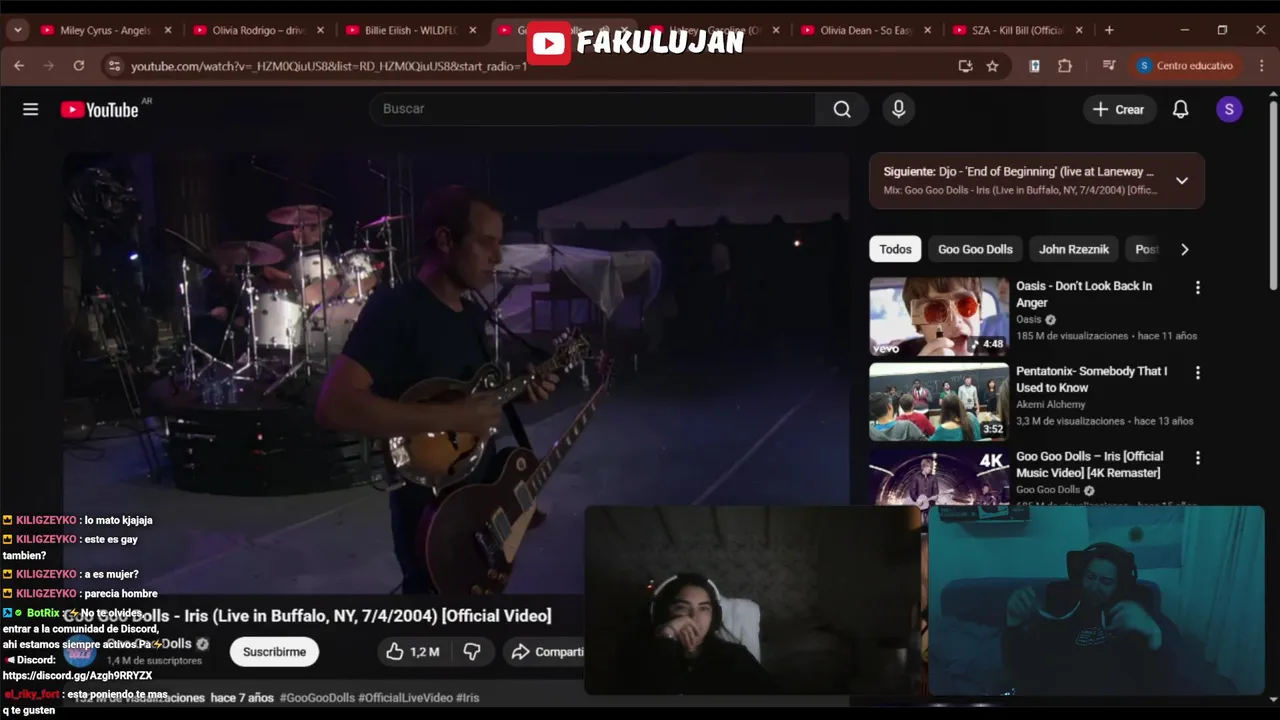This screenshot has height=720, width=1280.
Task: Go to the YouTube home logo
Action: (100, 110)
